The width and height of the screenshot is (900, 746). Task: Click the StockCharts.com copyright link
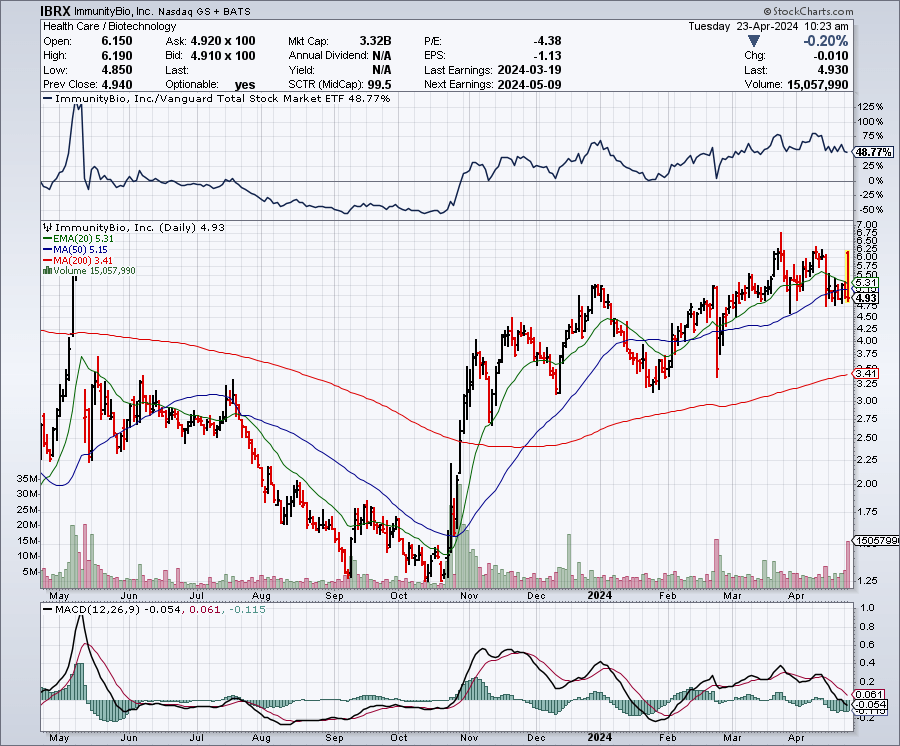point(808,12)
